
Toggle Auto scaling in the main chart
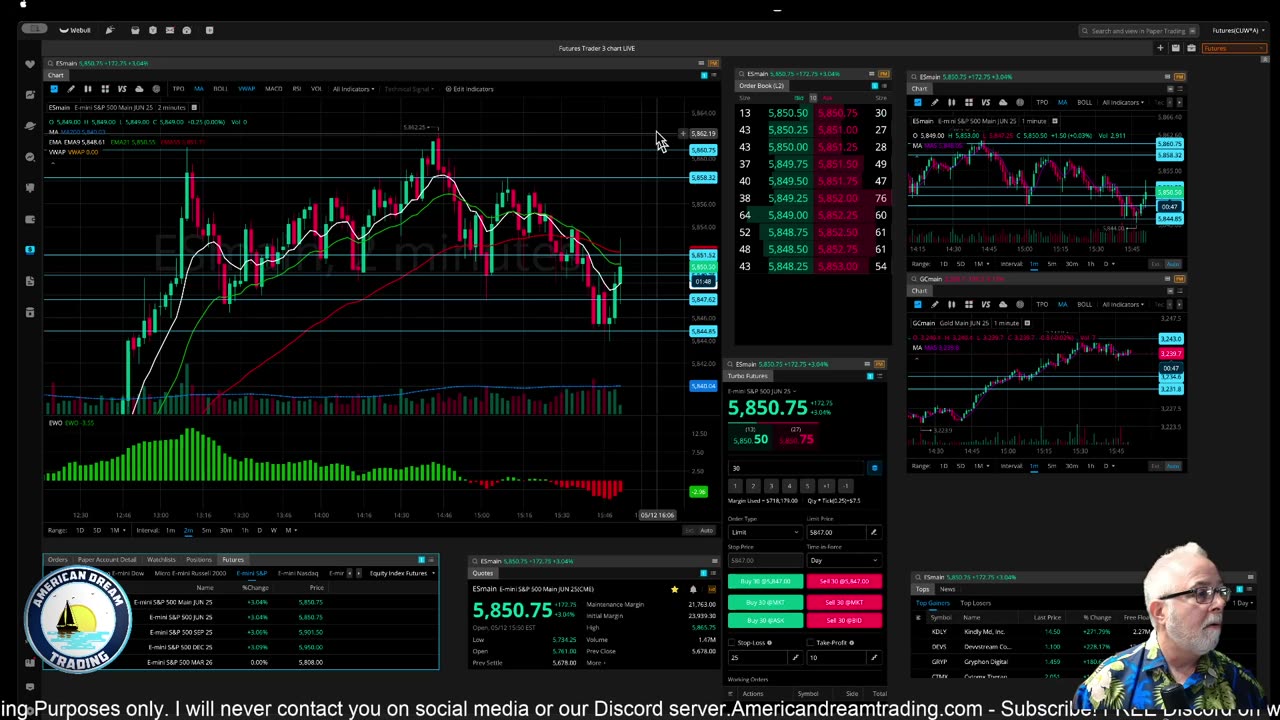[706, 530]
